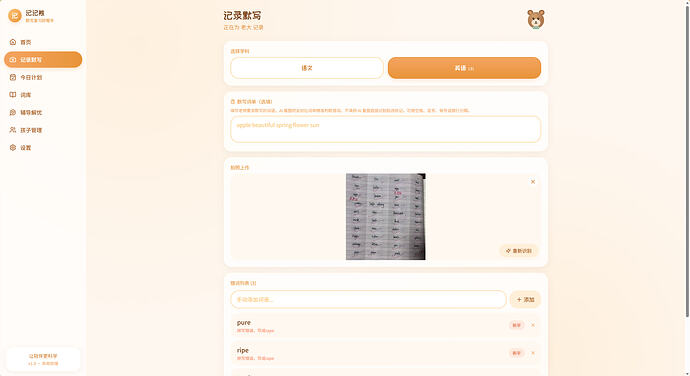
Task: Click the 添加 add button
Action: coord(525,299)
